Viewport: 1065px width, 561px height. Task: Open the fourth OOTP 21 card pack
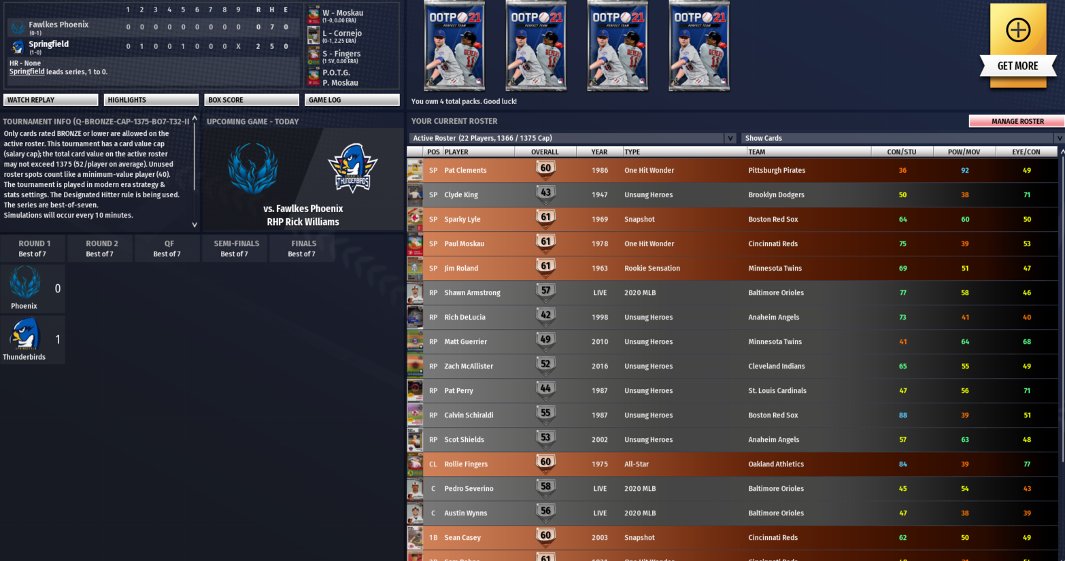(699, 46)
